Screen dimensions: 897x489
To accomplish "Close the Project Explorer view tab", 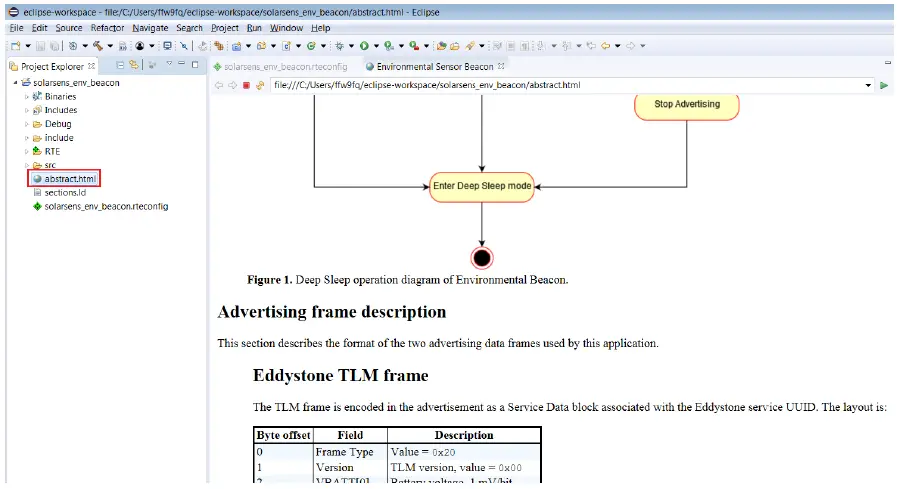I will tap(92, 66).
